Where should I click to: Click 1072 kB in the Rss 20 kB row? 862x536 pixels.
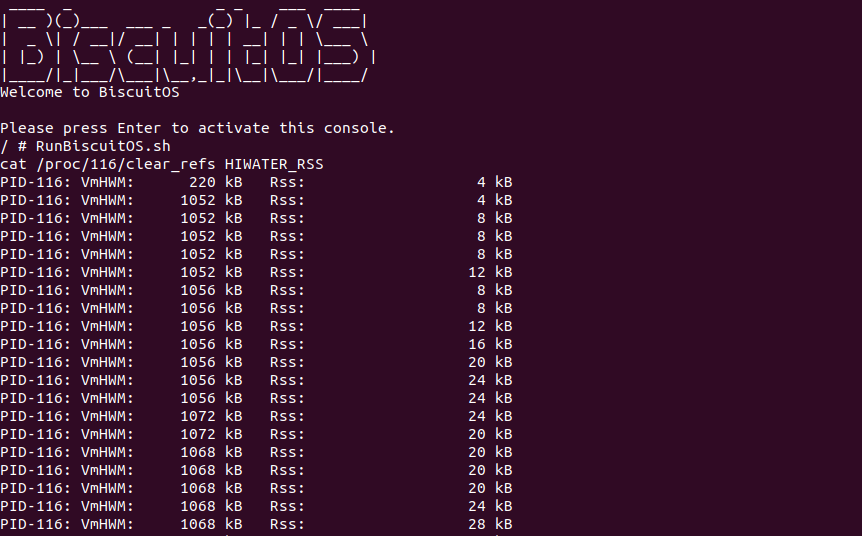pyautogui.click(x=211, y=434)
